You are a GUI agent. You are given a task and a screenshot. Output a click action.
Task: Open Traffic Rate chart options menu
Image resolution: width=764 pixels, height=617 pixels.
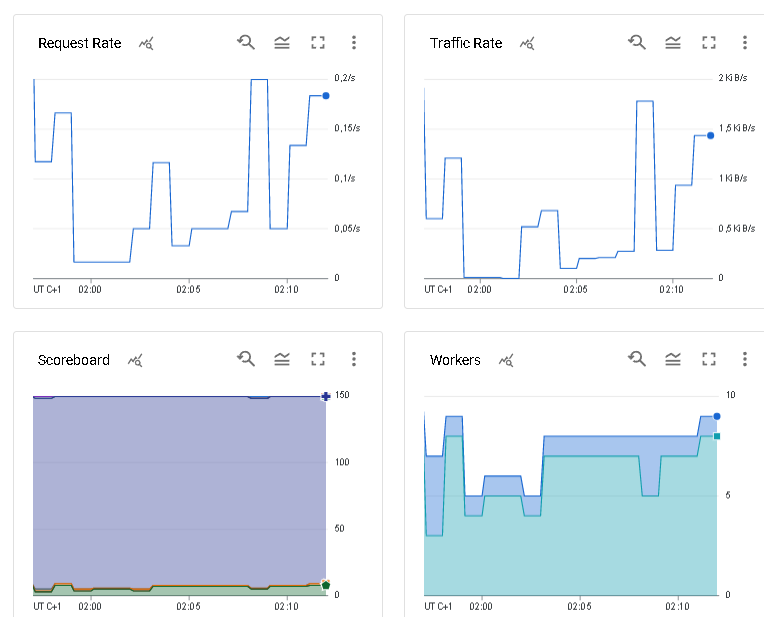pyautogui.click(x=745, y=43)
